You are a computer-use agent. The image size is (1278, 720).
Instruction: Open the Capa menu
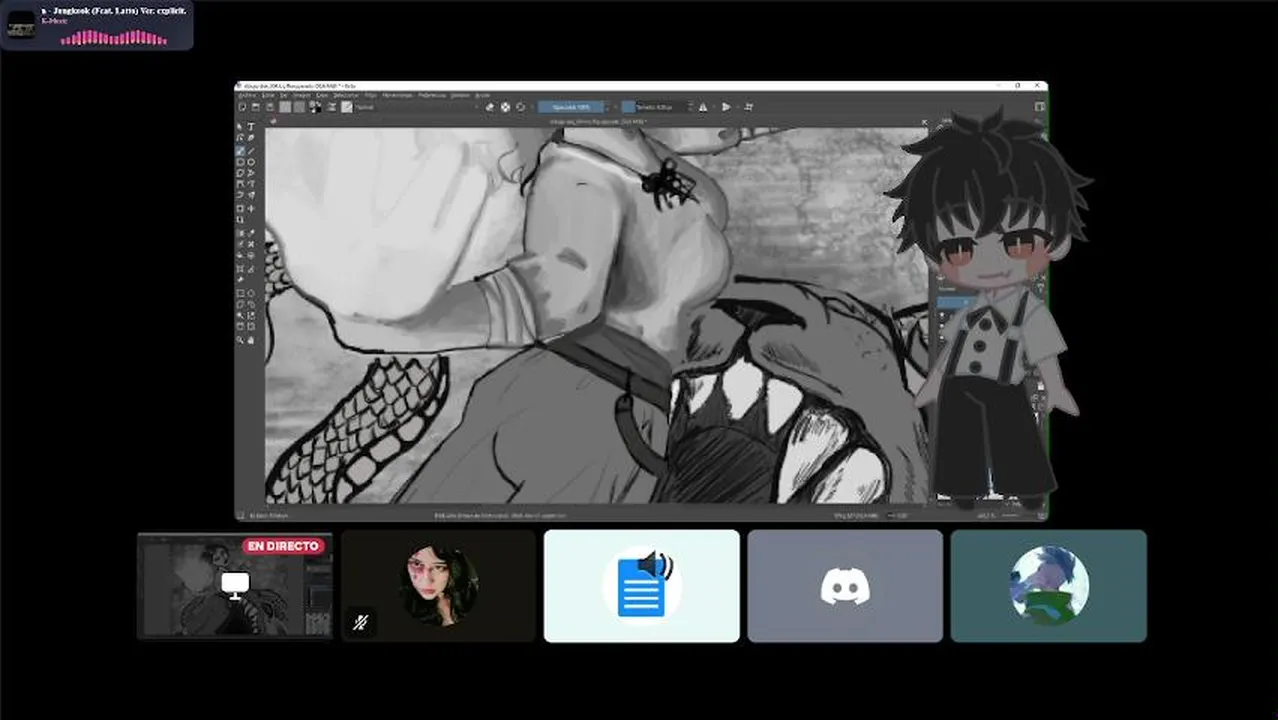point(324,95)
